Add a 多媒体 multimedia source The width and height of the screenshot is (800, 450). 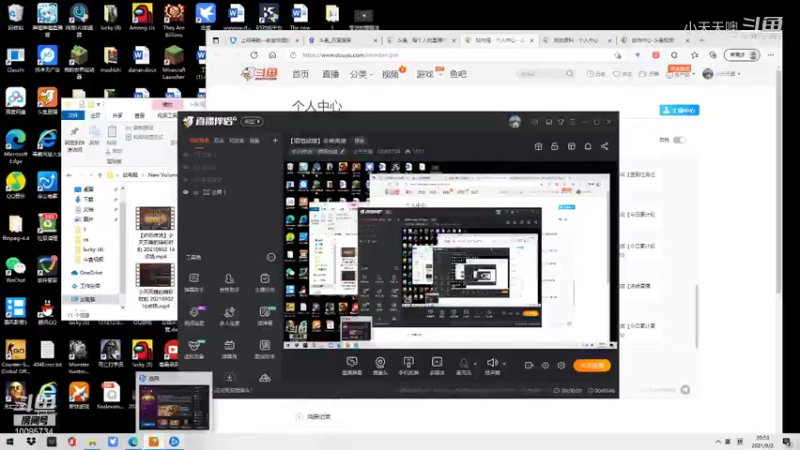[x=437, y=366]
